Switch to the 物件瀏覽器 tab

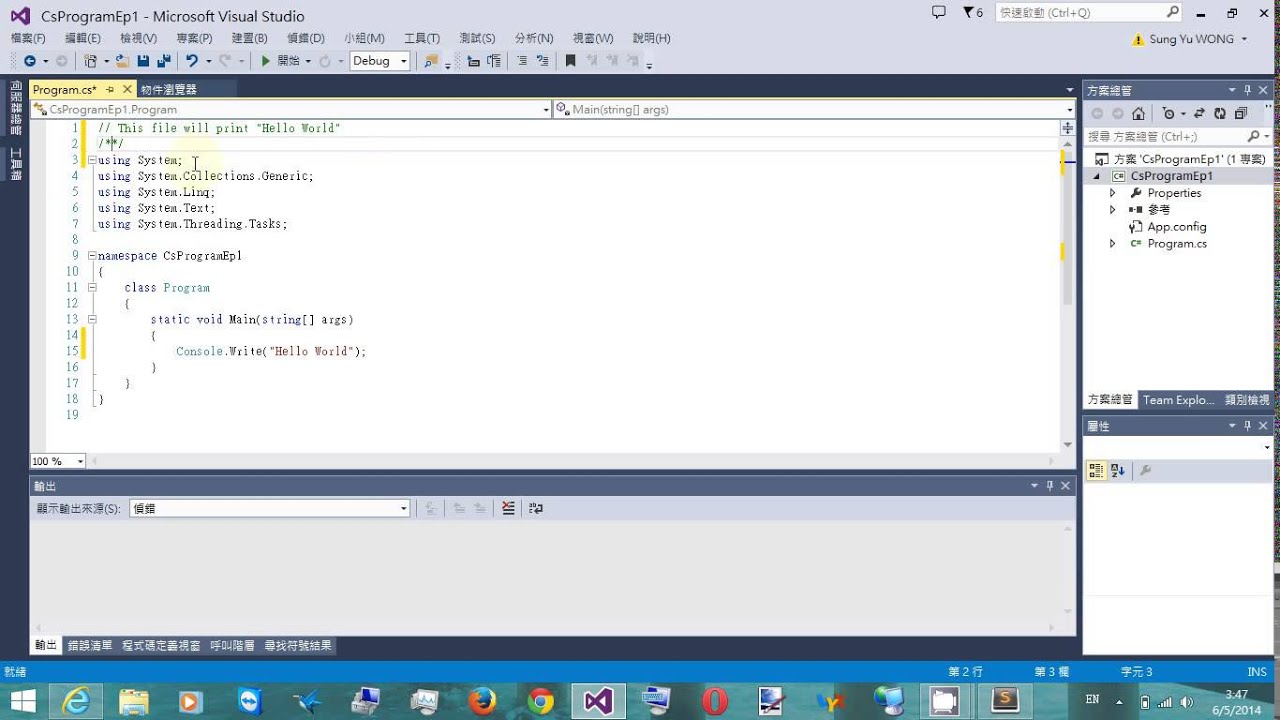[169, 90]
